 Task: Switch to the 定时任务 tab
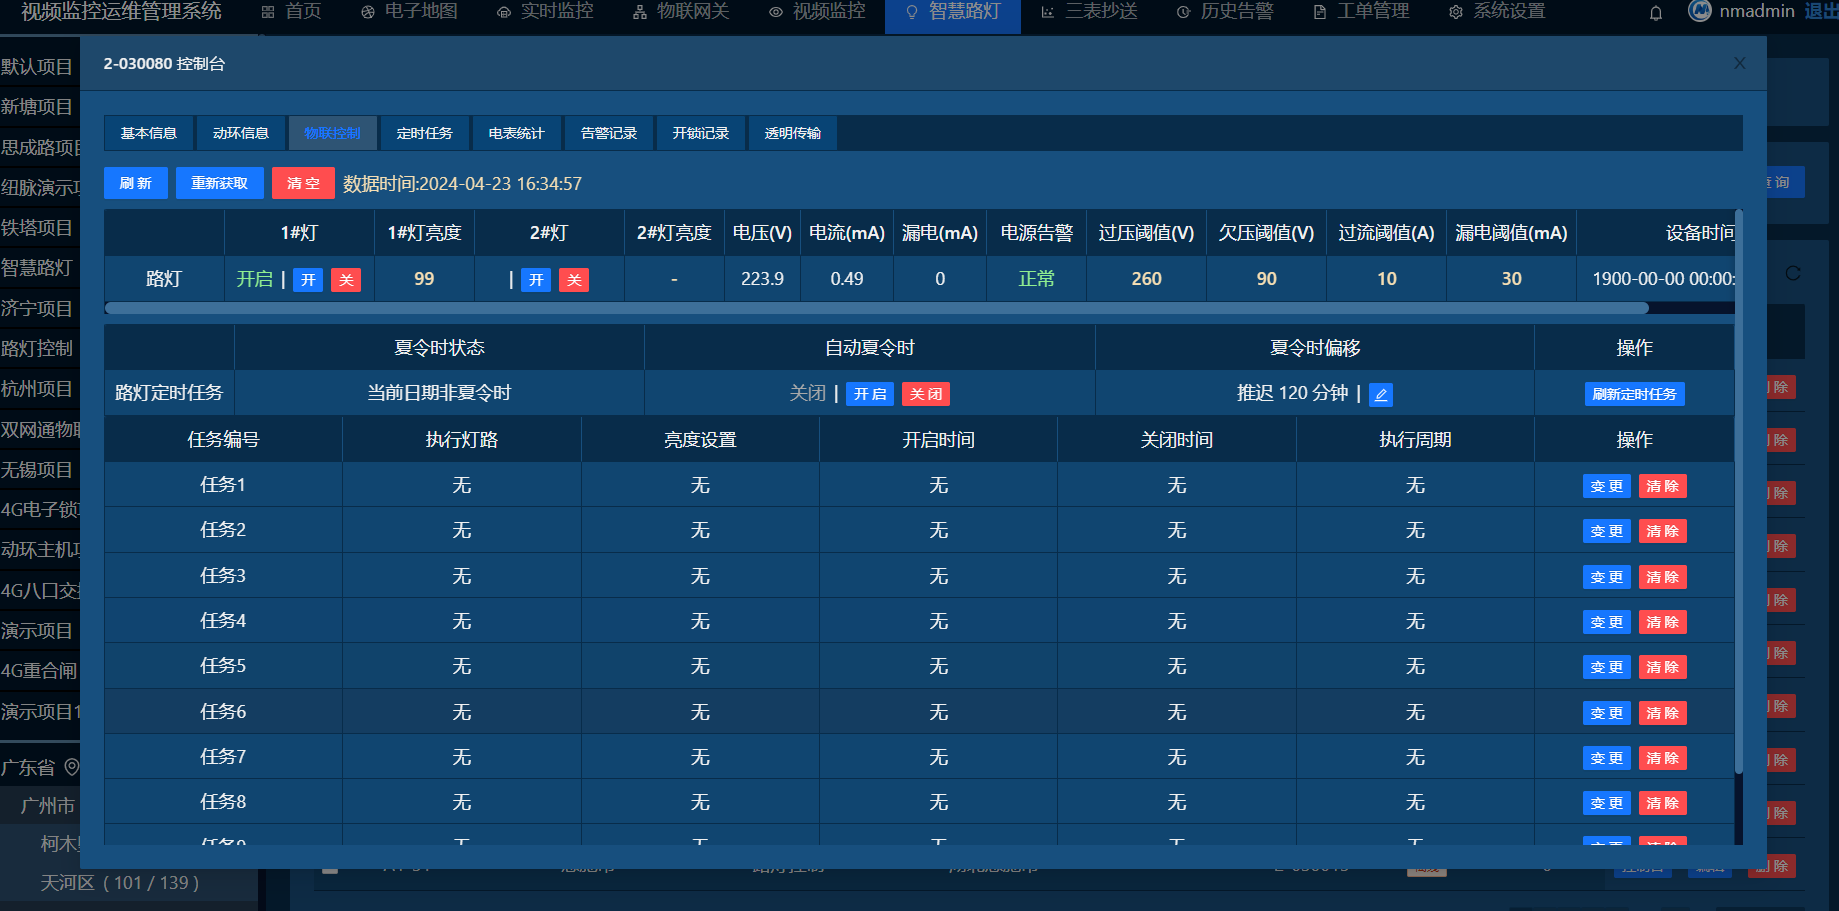[424, 133]
